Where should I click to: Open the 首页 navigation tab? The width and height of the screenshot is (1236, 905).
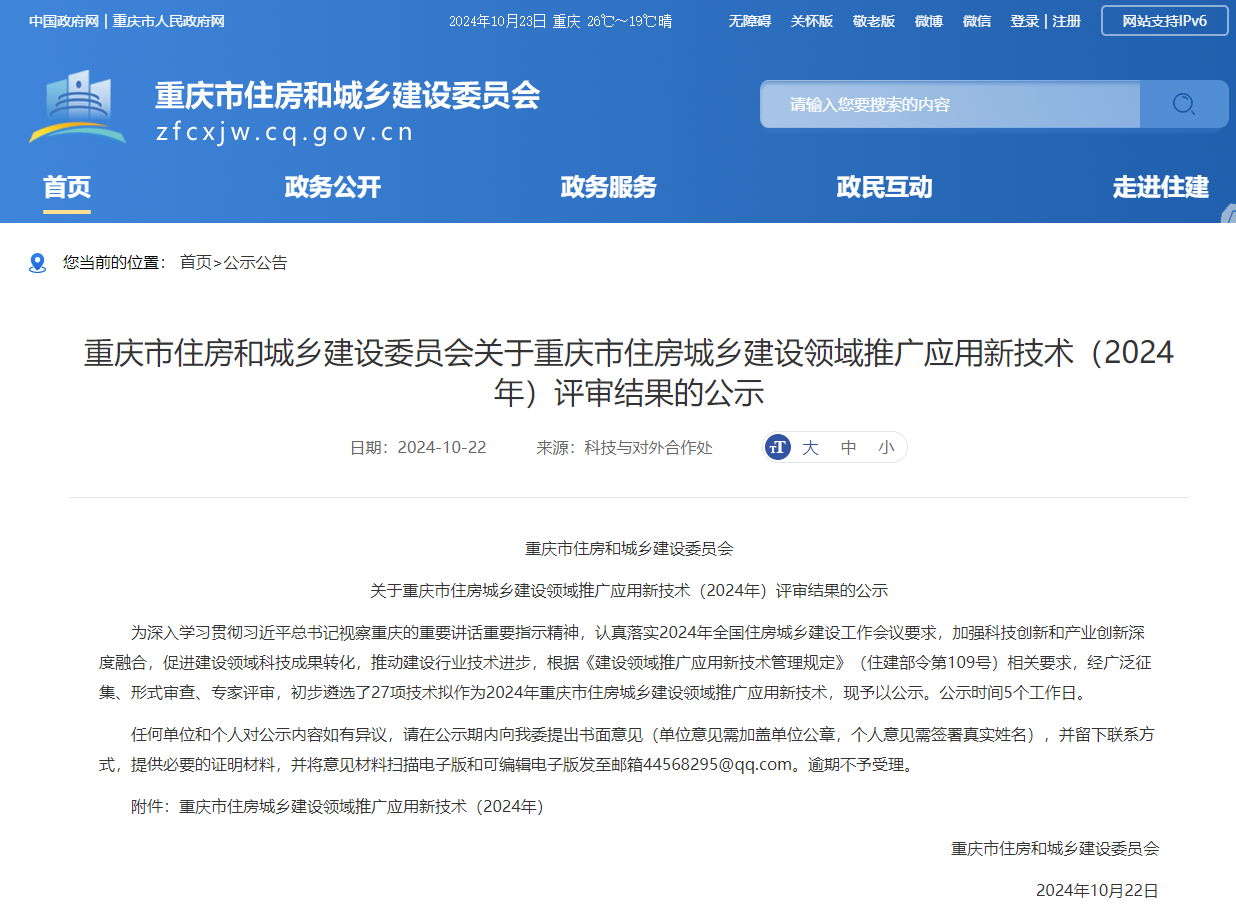[67, 187]
